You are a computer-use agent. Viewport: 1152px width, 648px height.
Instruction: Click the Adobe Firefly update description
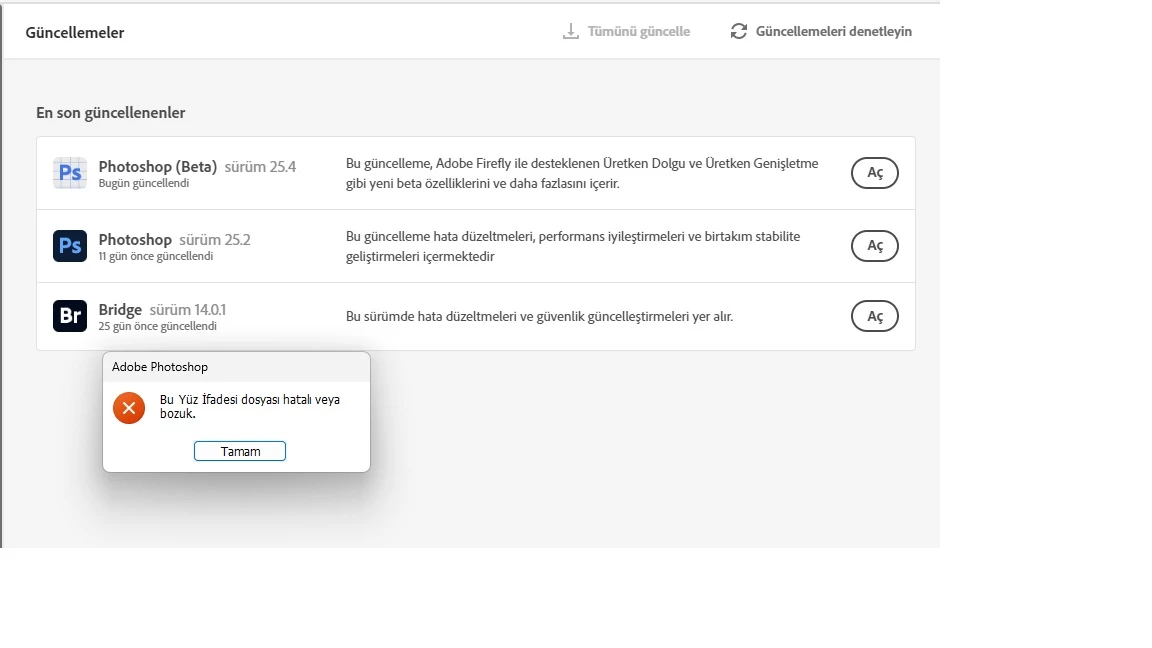(x=582, y=173)
